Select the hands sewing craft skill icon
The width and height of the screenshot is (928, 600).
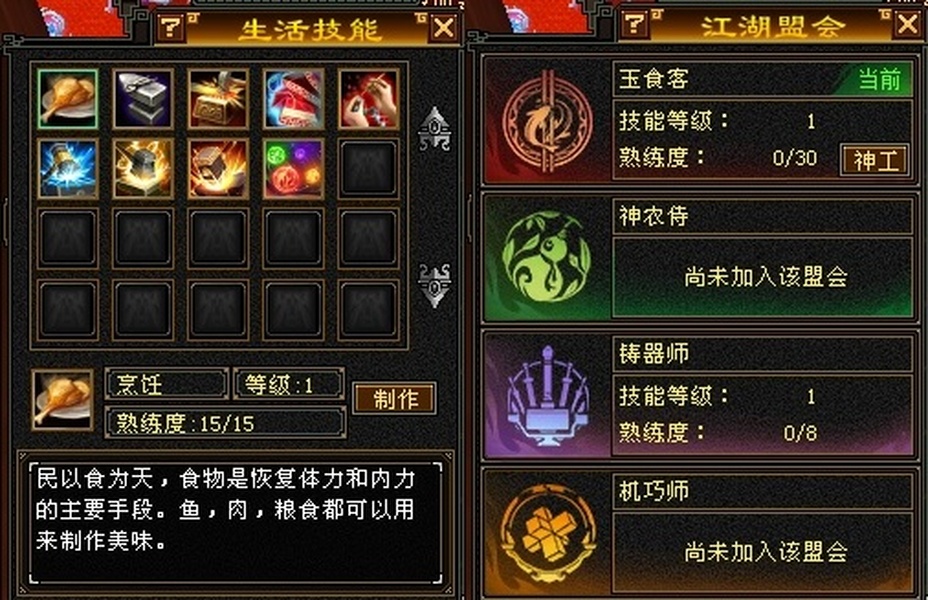[x=369, y=99]
